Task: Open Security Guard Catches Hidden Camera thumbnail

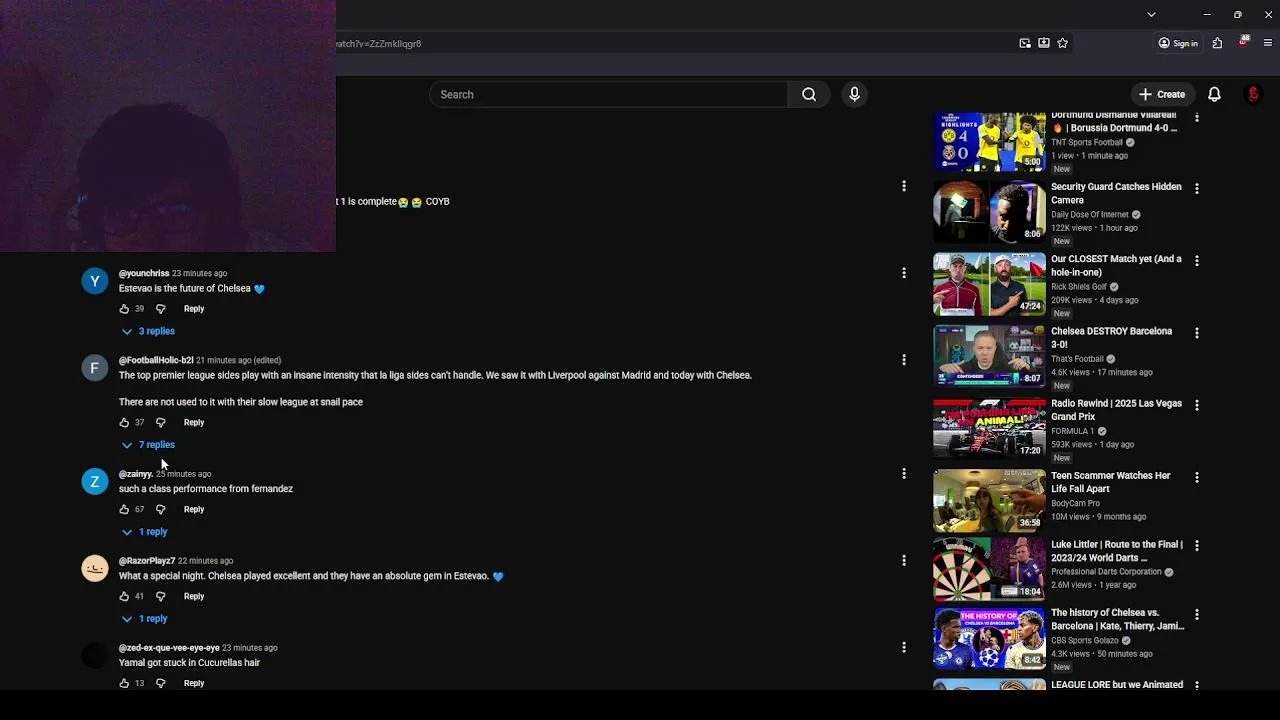Action: [989, 212]
